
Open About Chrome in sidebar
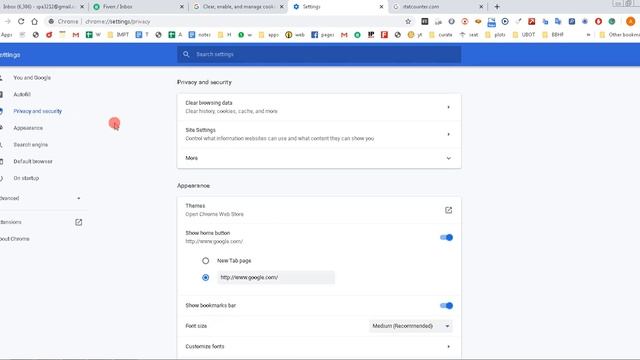(15, 239)
